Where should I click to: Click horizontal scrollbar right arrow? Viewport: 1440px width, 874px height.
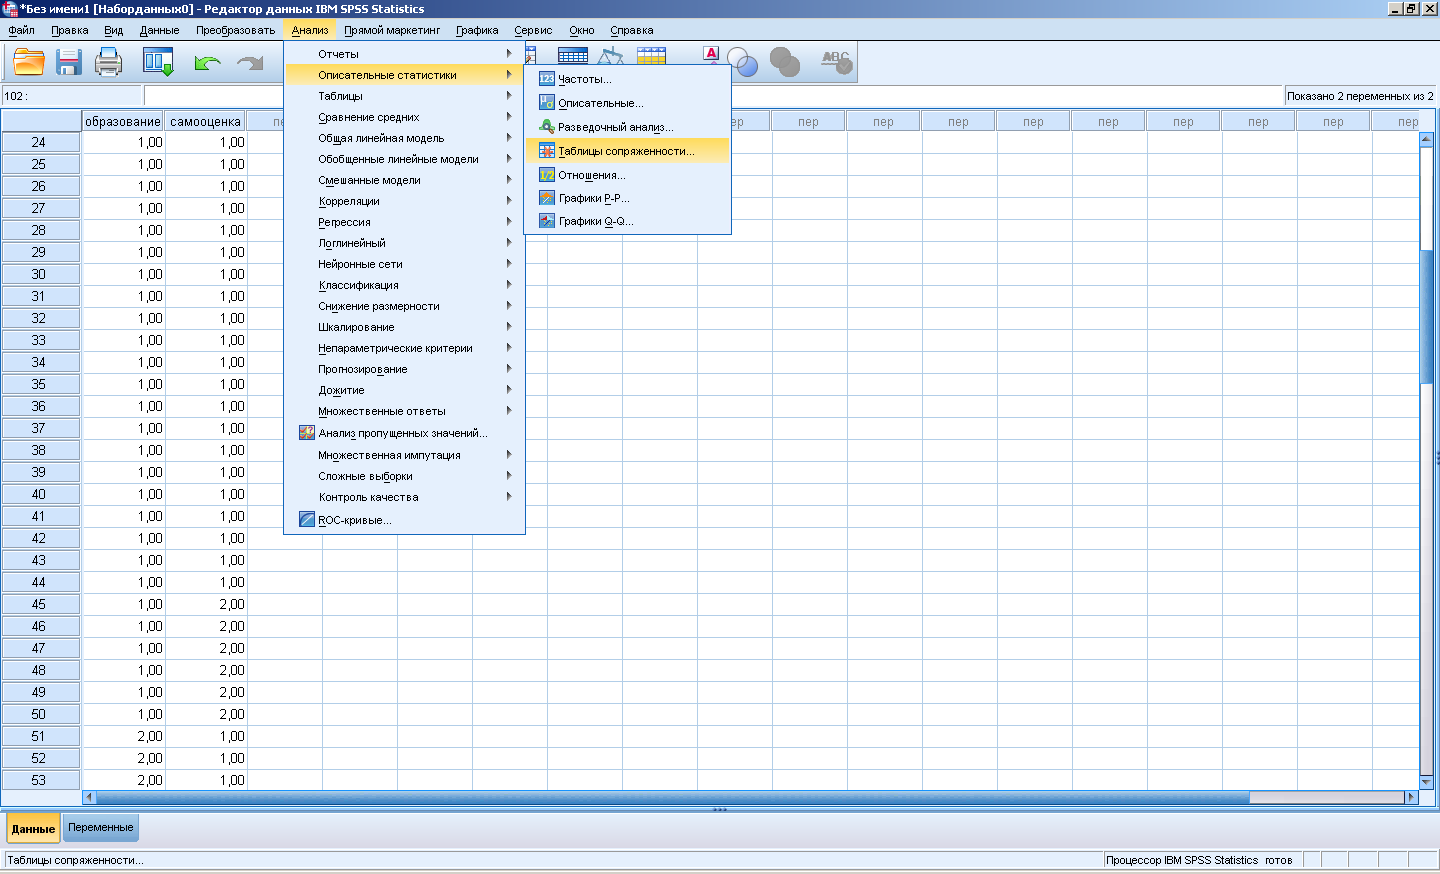pyautogui.click(x=1412, y=797)
